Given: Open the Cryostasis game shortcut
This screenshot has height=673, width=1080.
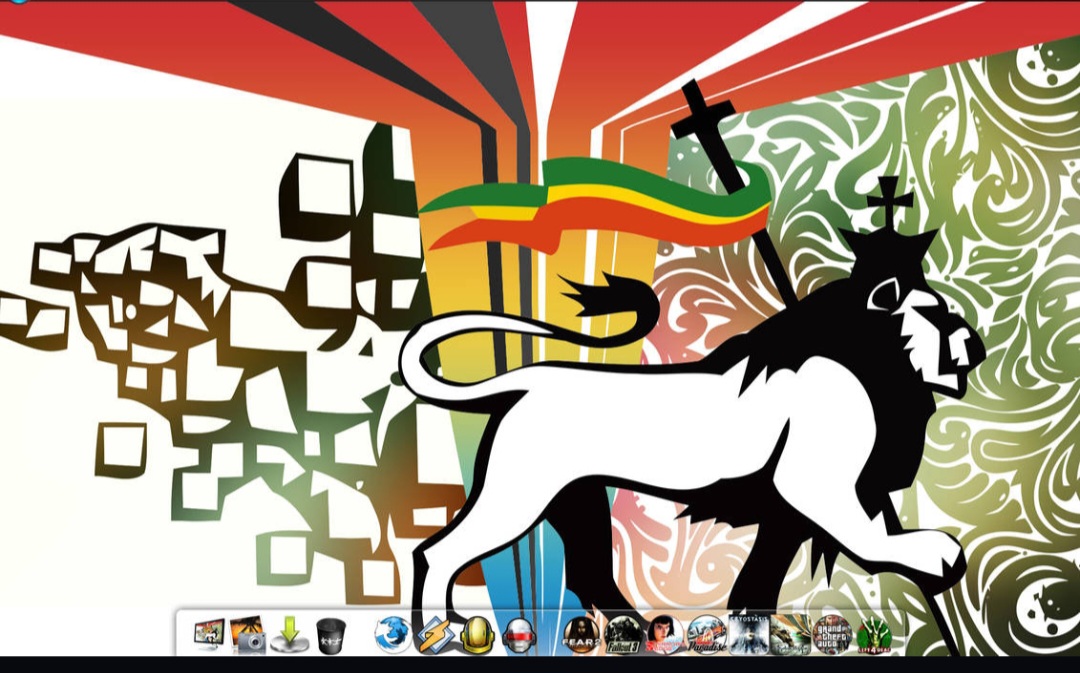Looking at the screenshot, I should (x=748, y=634).
